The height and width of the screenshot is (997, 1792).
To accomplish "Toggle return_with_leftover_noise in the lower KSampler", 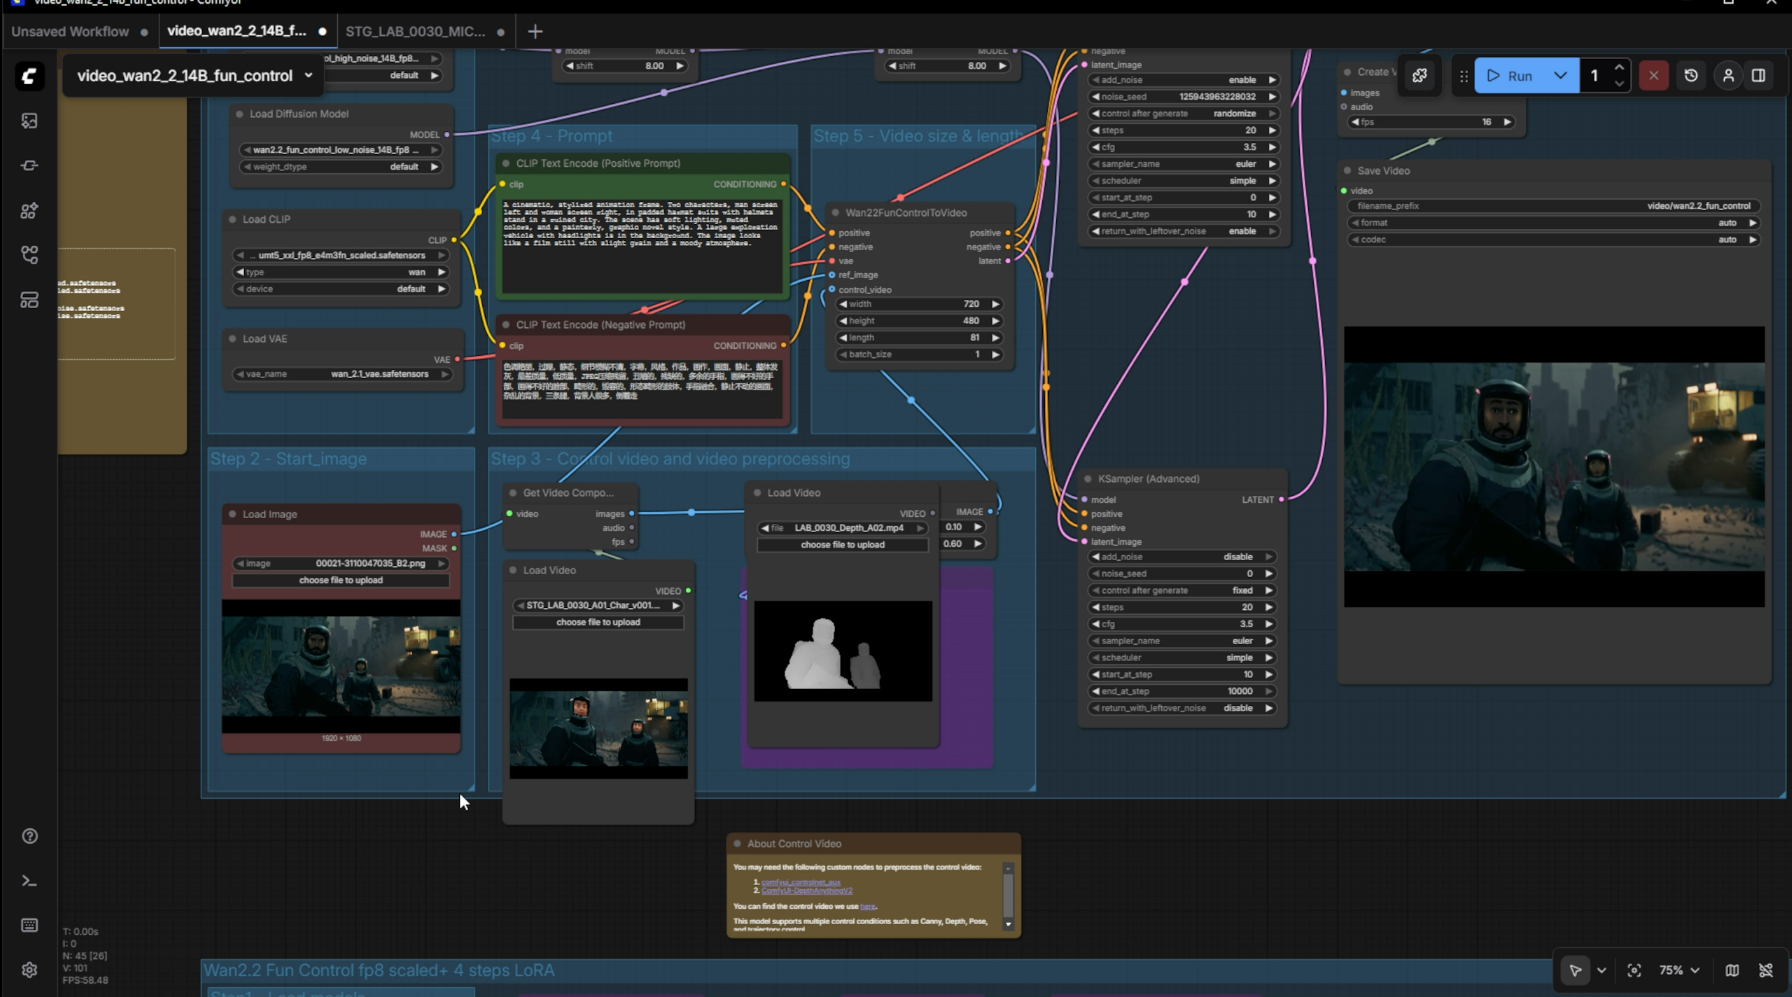I will (1181, 708).
